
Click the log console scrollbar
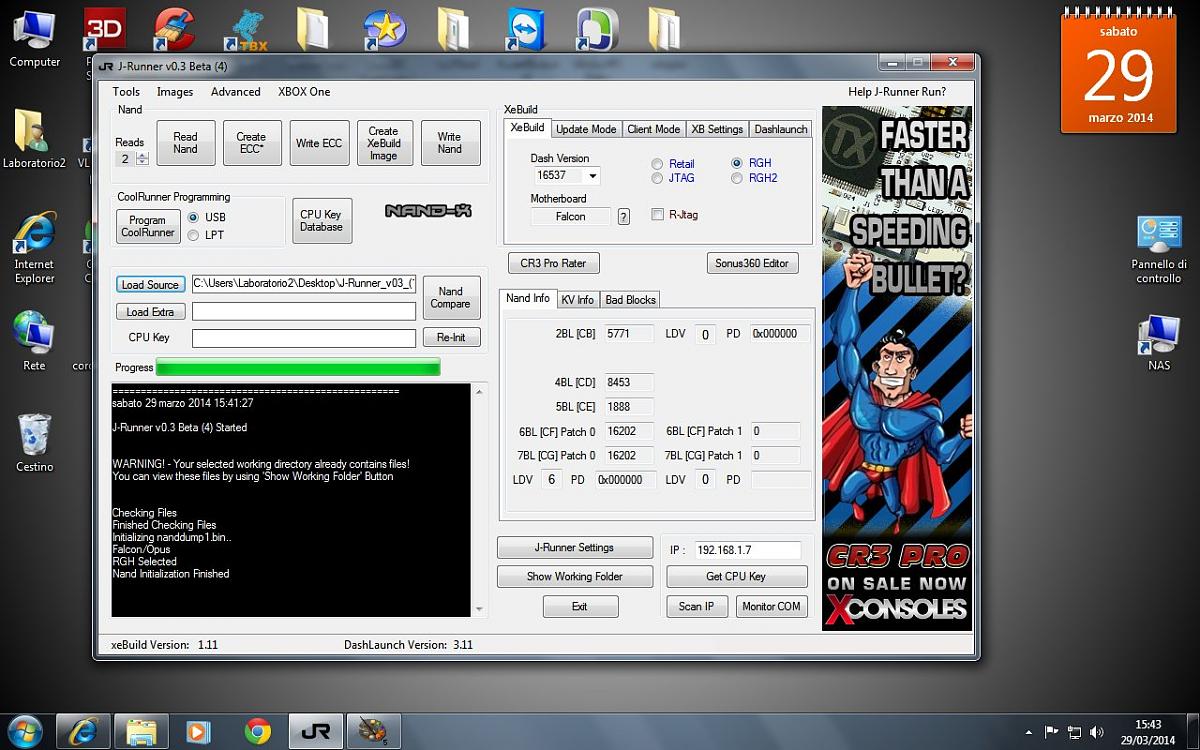click(479, 500)
